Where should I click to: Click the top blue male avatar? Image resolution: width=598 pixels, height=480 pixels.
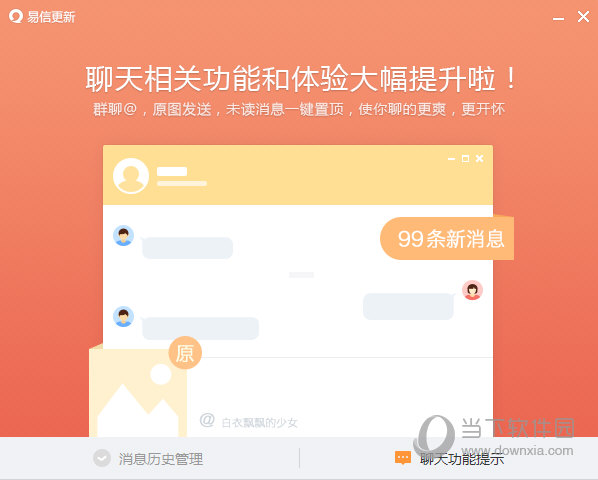click(123, 235)
